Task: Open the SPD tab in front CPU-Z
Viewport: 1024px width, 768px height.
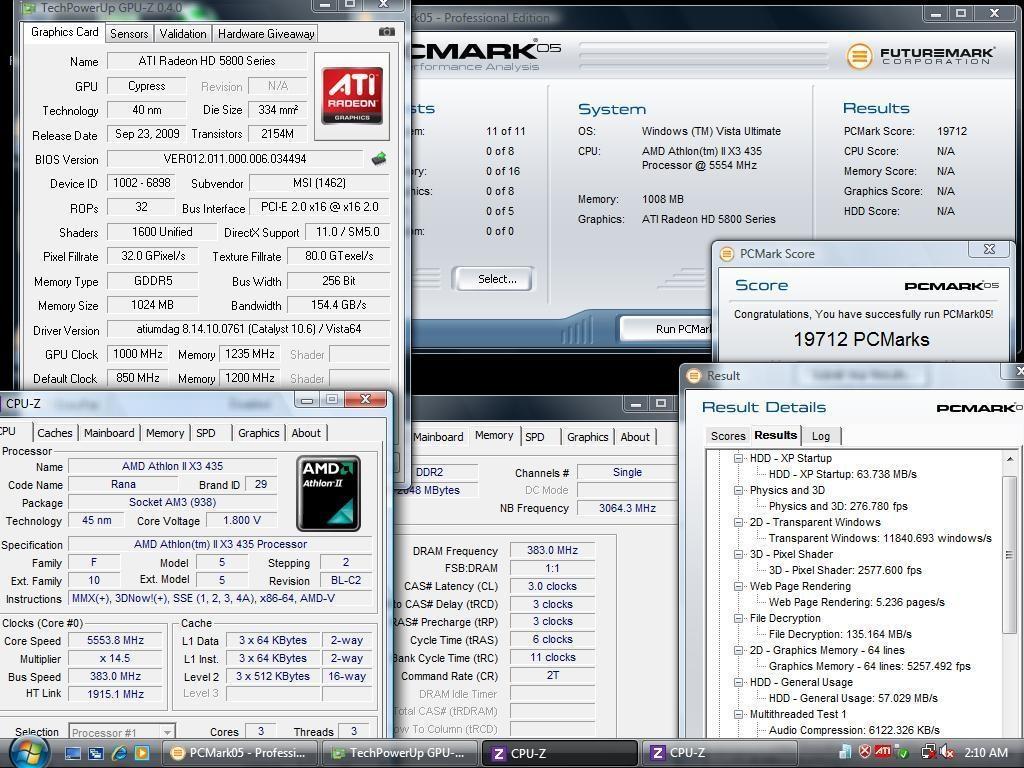Action: coord(206,433)
